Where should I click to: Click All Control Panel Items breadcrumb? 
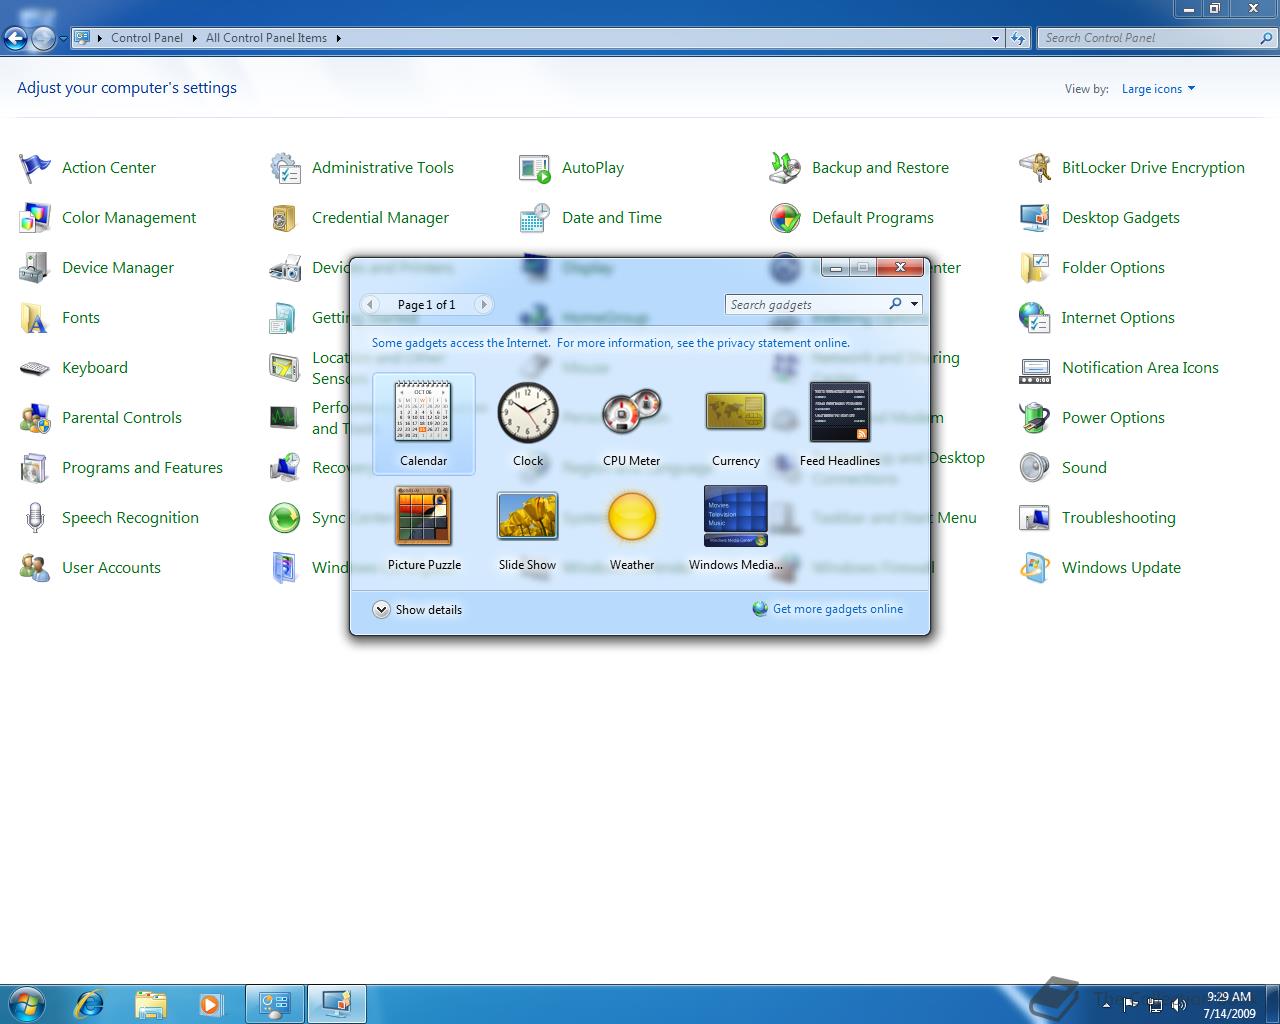(266, 38)
